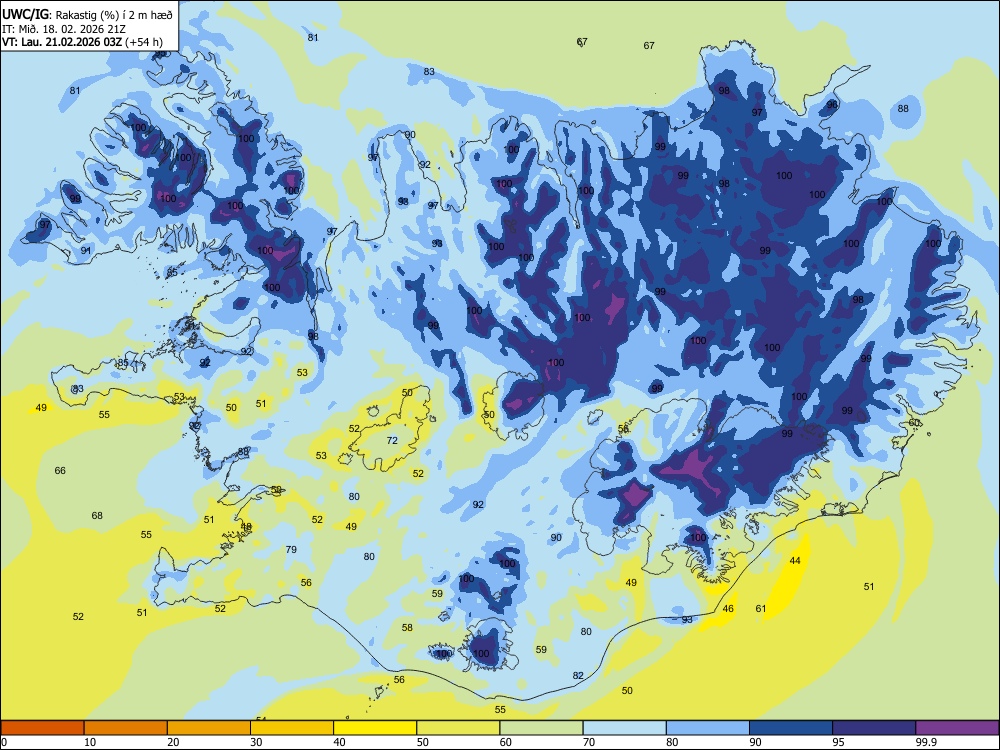Screen dimensions: 1000x750
Task: Click the map value '79' in the southwest
Action: (291, 549)
